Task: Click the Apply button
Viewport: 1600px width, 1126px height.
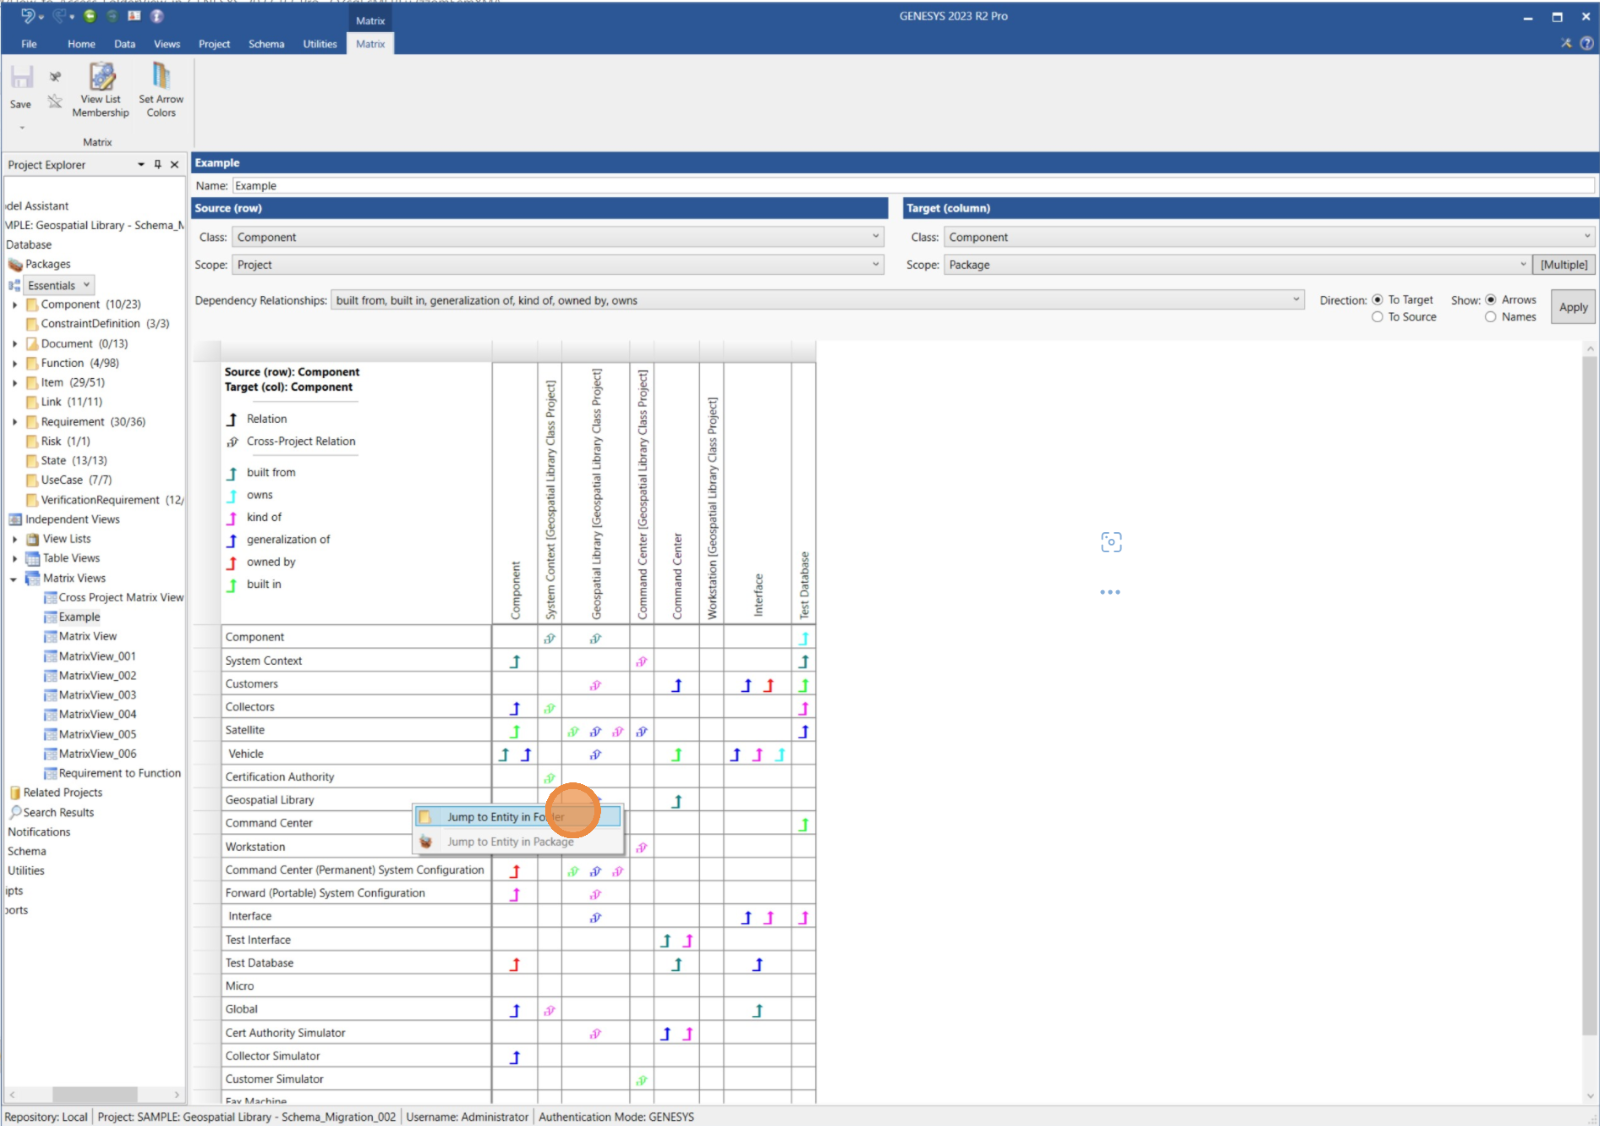Action: pos(1572,307)
